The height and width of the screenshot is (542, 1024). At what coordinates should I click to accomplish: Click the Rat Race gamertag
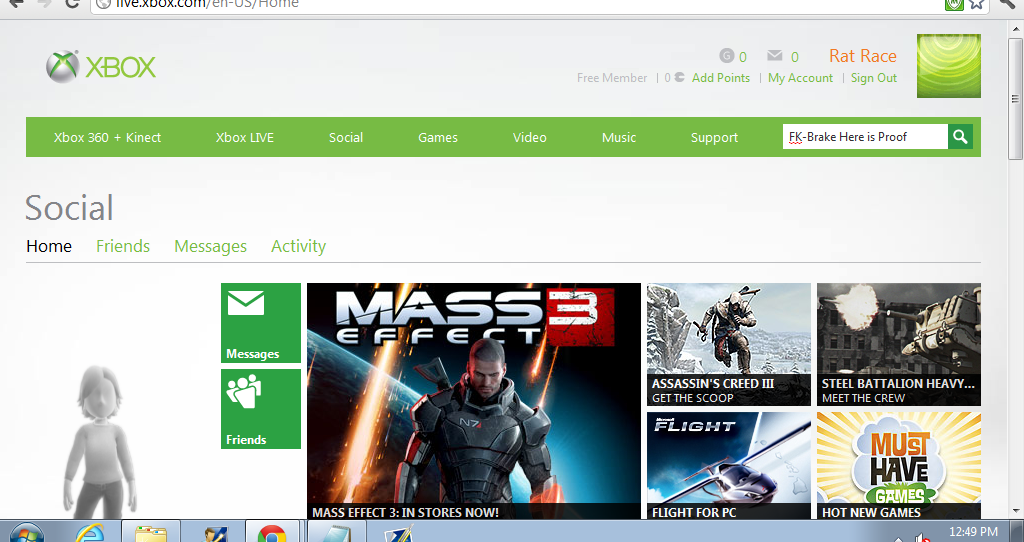(x=863, y=56)
